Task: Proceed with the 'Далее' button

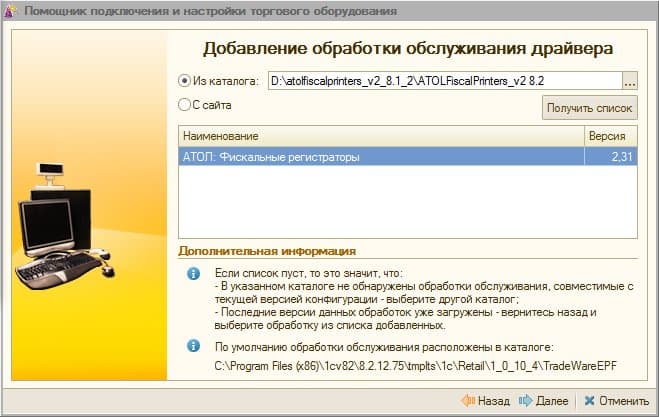Action: point(543,401)
